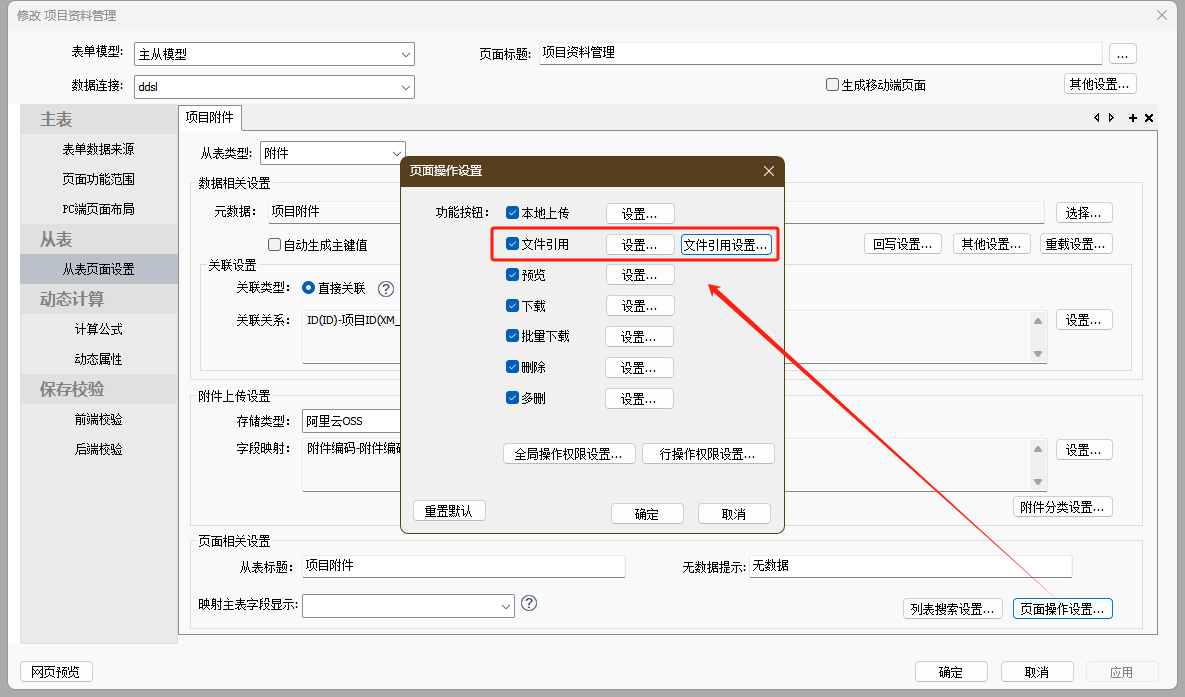
Task: Click the 关联关系 scrollbar down arrow
Action: [x=1038, y=354]
